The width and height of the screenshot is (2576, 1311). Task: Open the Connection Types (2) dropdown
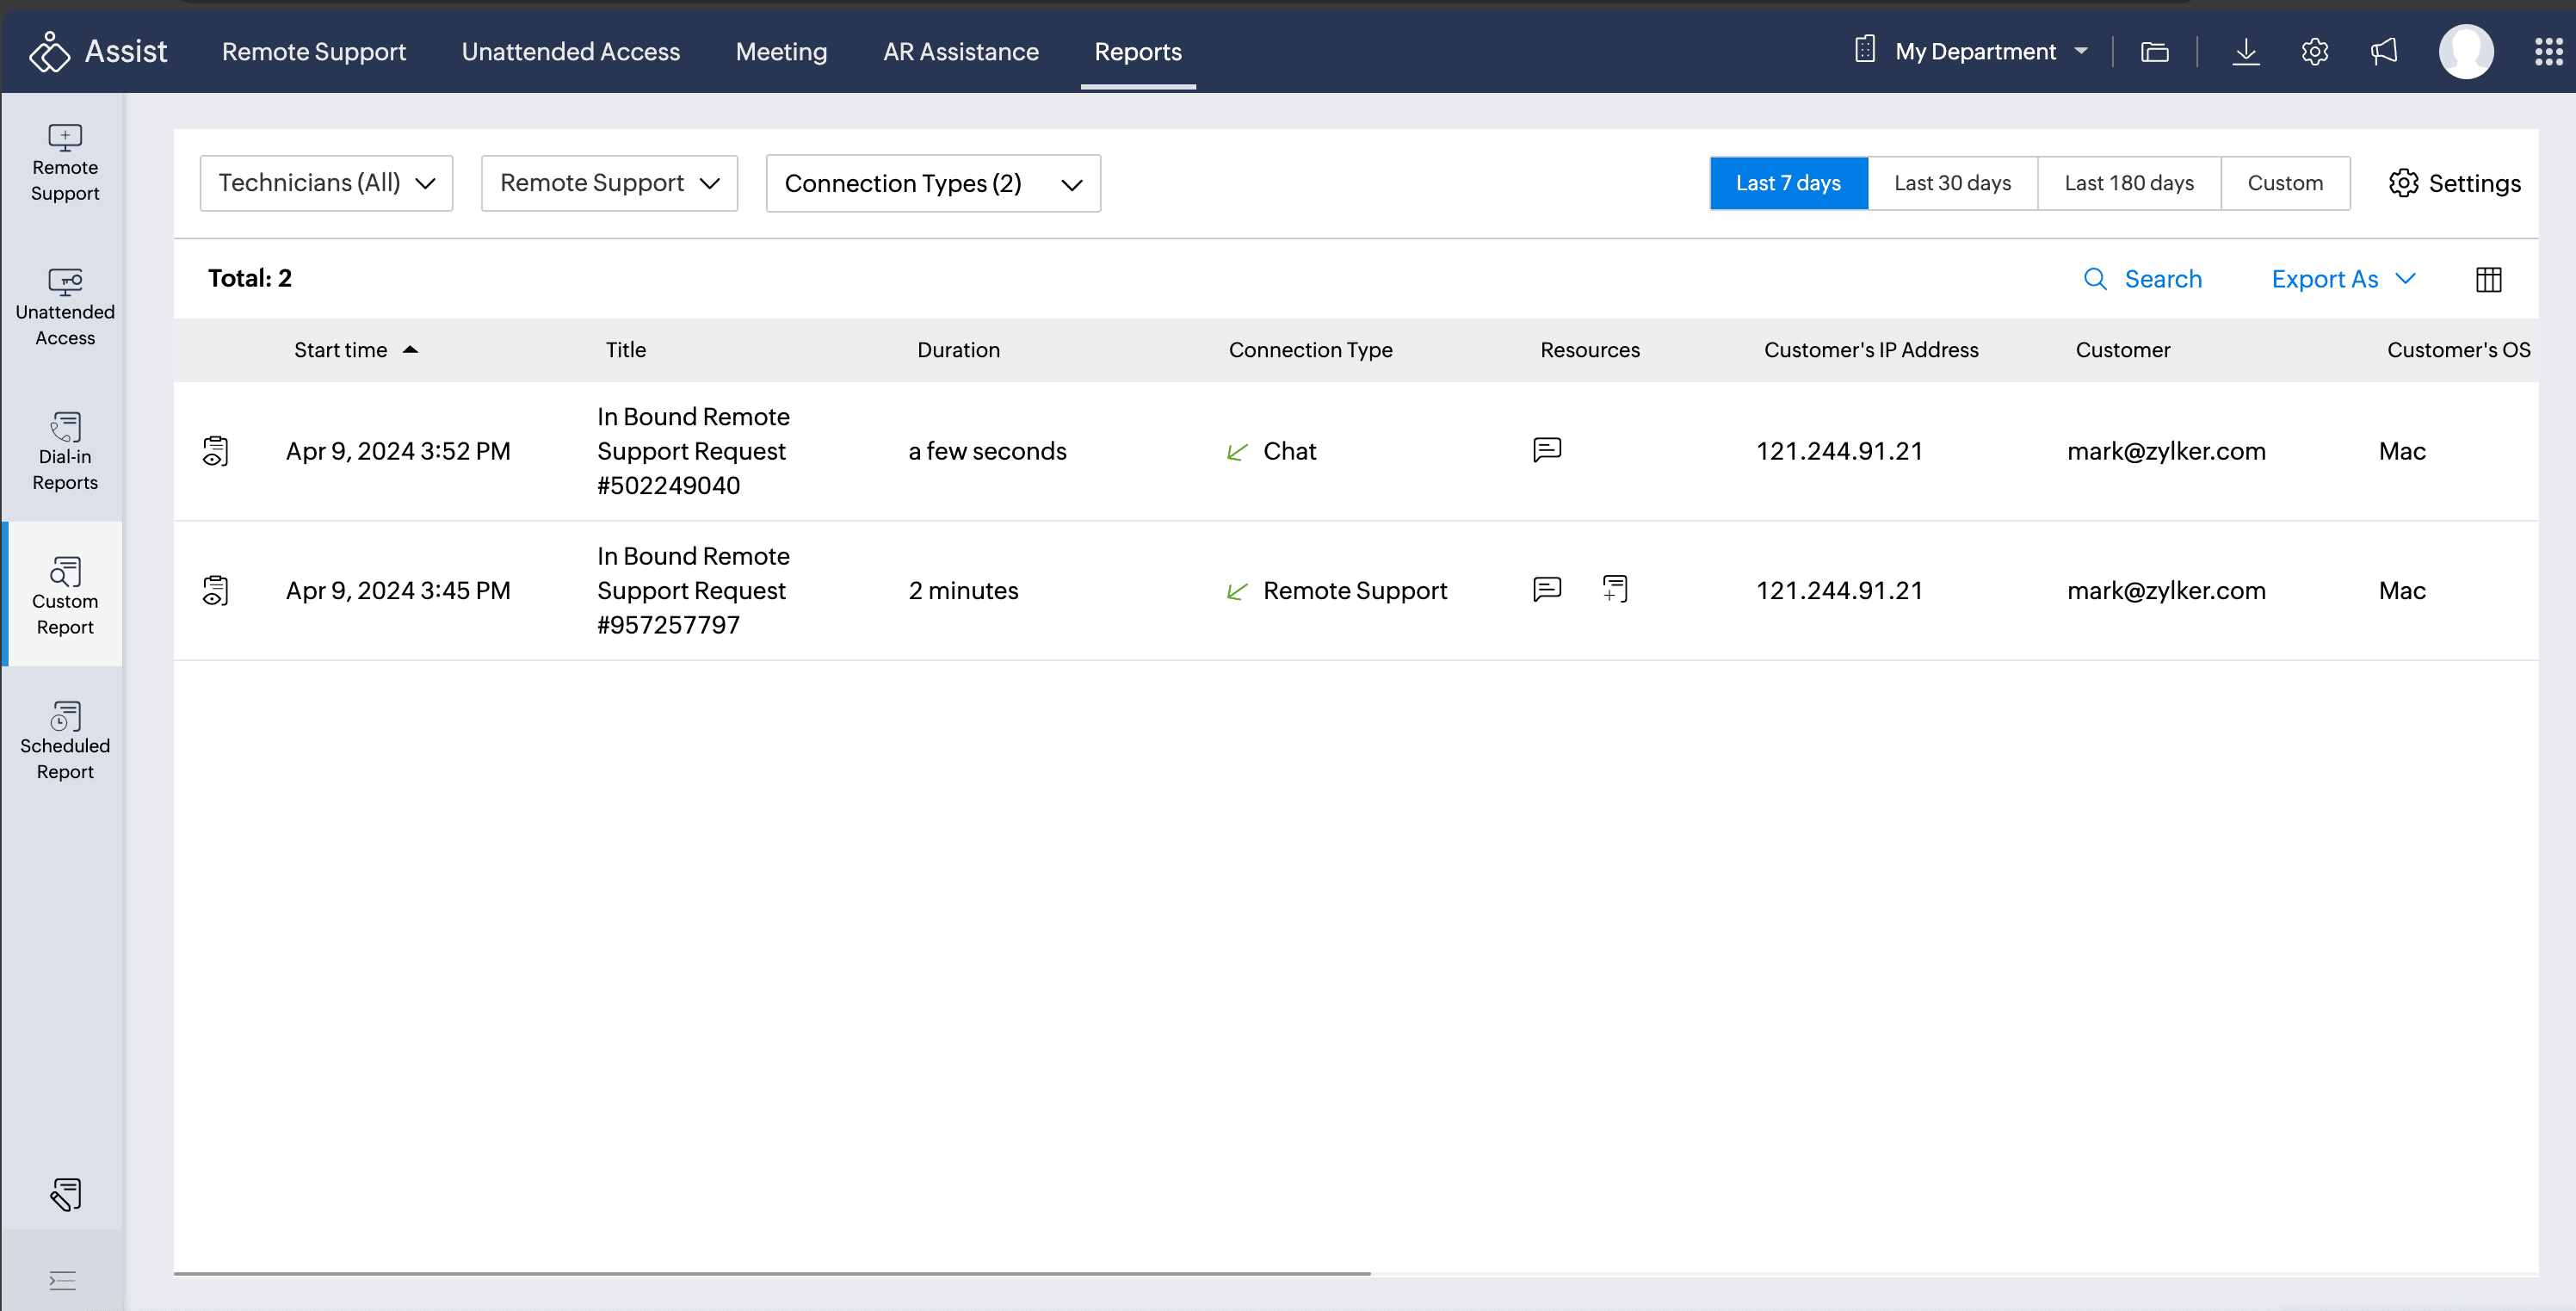932,183
